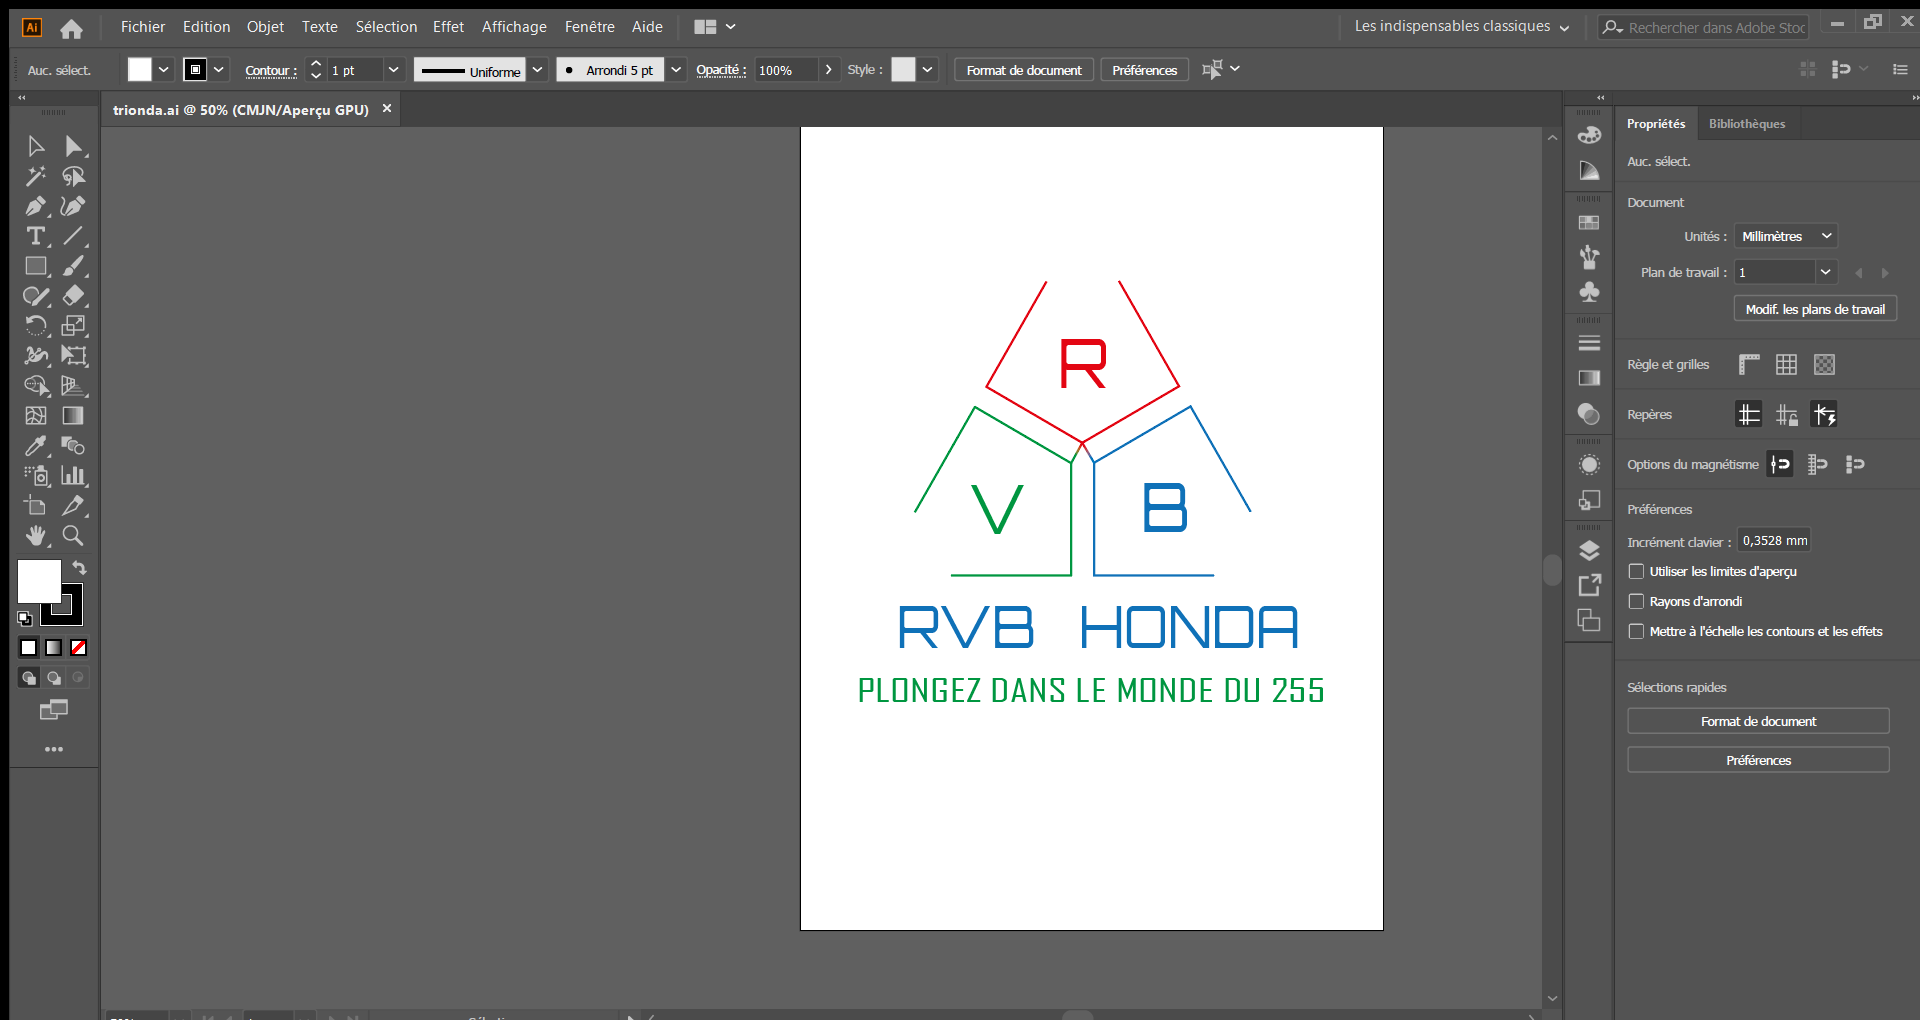Toggle lock guides in Repères
Viewport: 1920px width, 1020px height.
click(x=1787, y=415)
